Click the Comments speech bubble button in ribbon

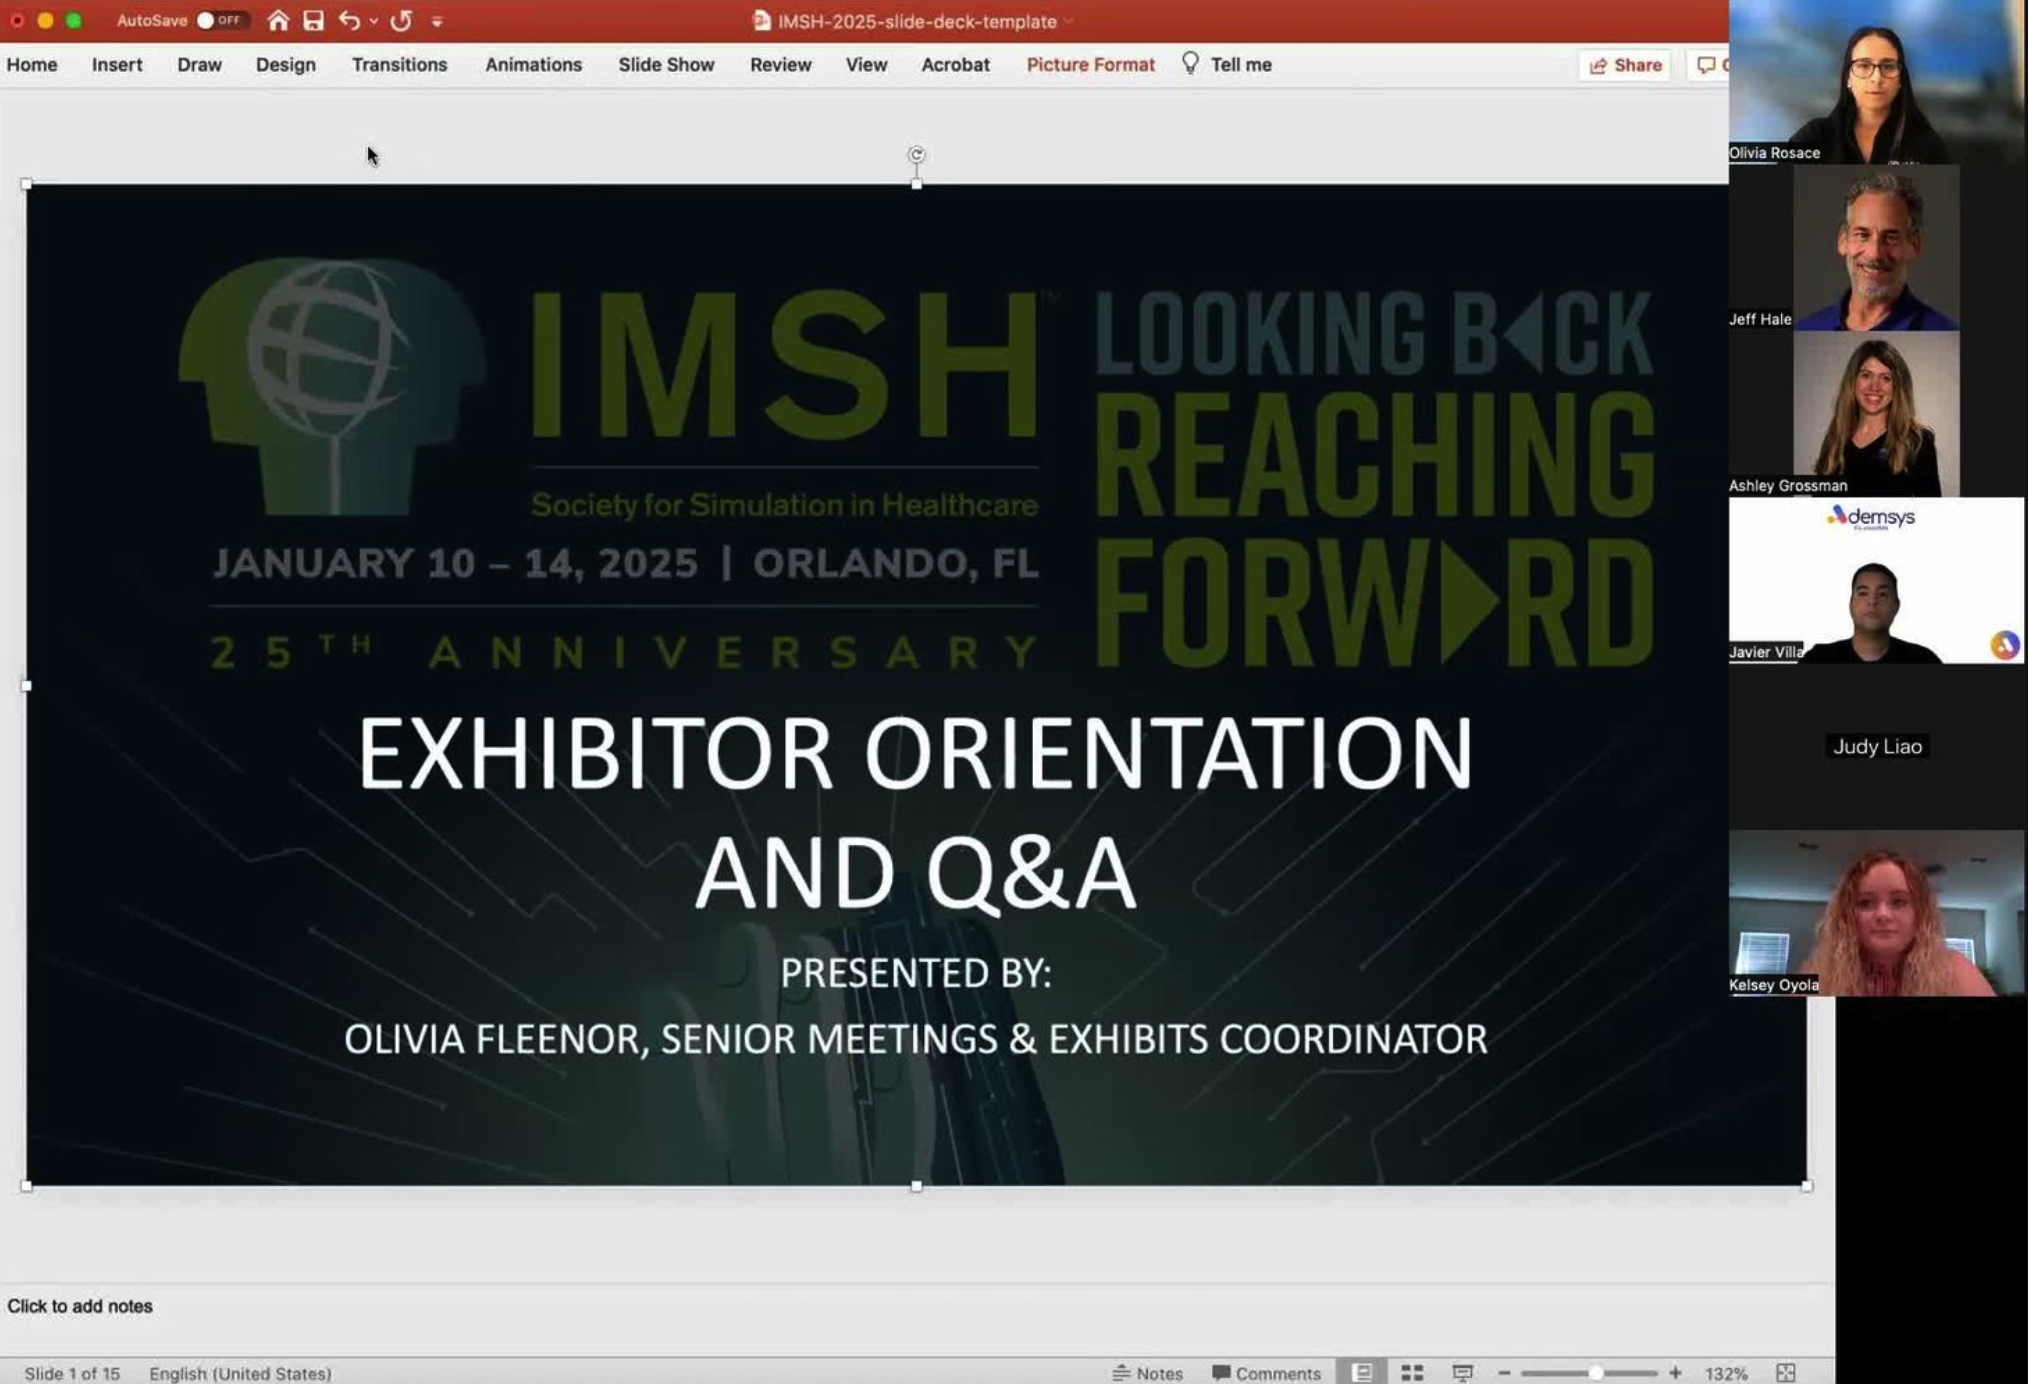pos(1708,65)
